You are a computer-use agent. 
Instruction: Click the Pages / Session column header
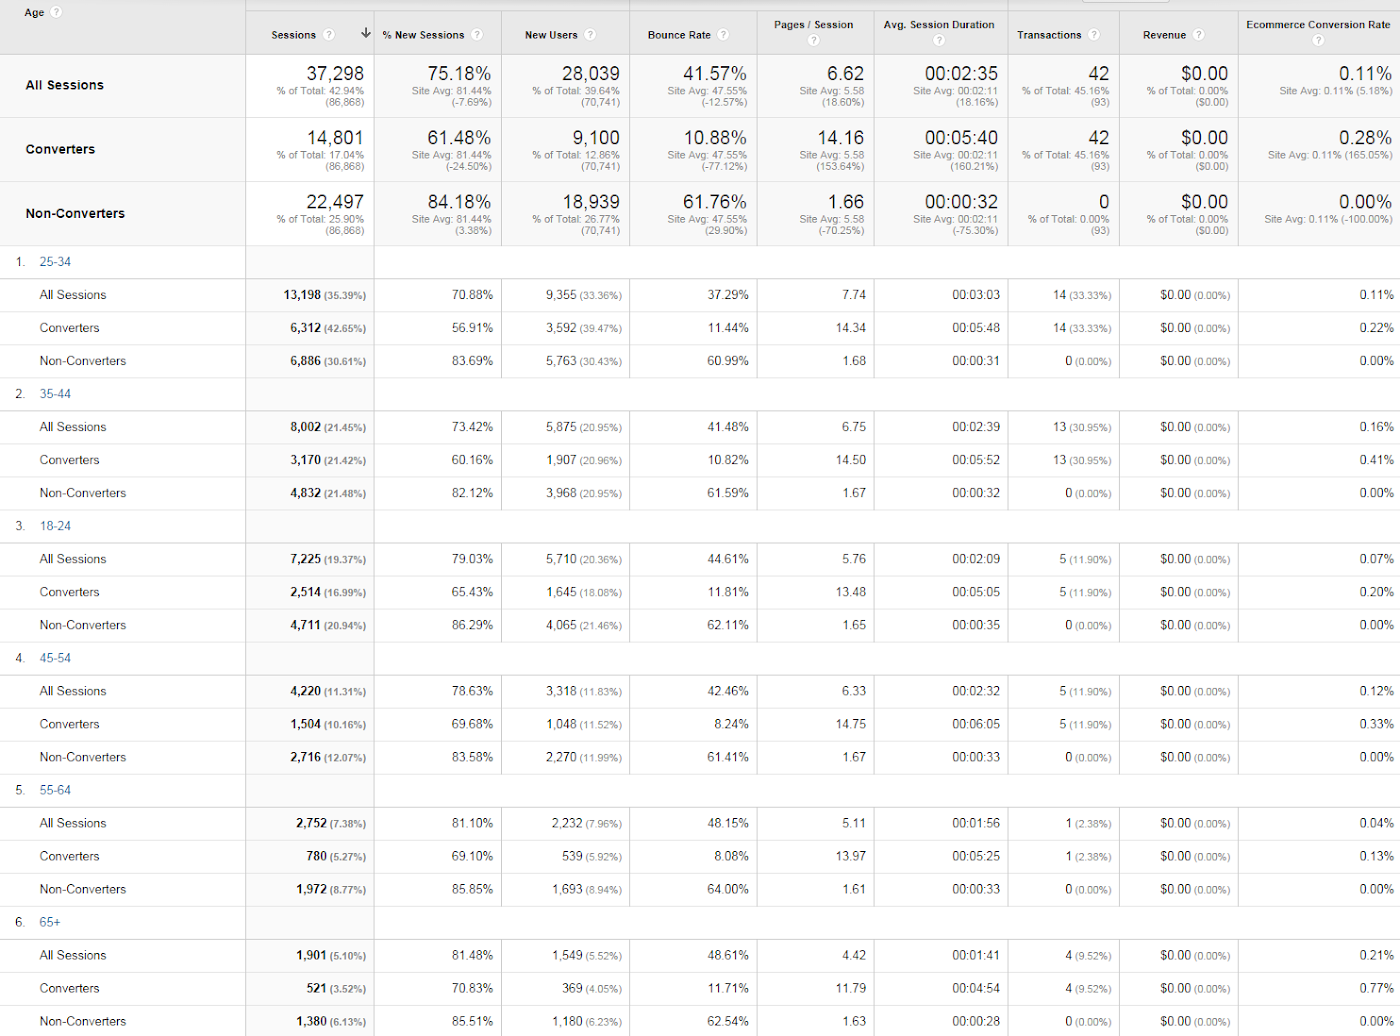[x=813, y=25]
